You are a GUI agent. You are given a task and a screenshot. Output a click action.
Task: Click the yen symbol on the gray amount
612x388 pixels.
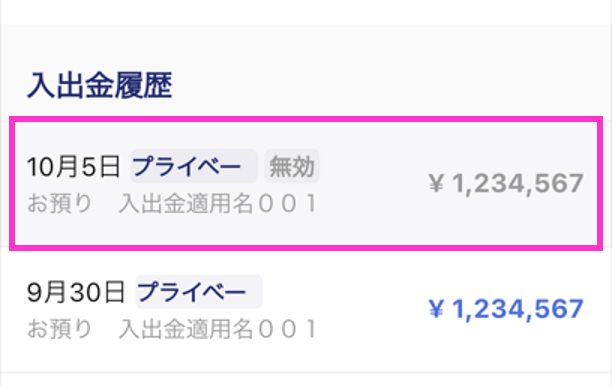tap(436, 183)
